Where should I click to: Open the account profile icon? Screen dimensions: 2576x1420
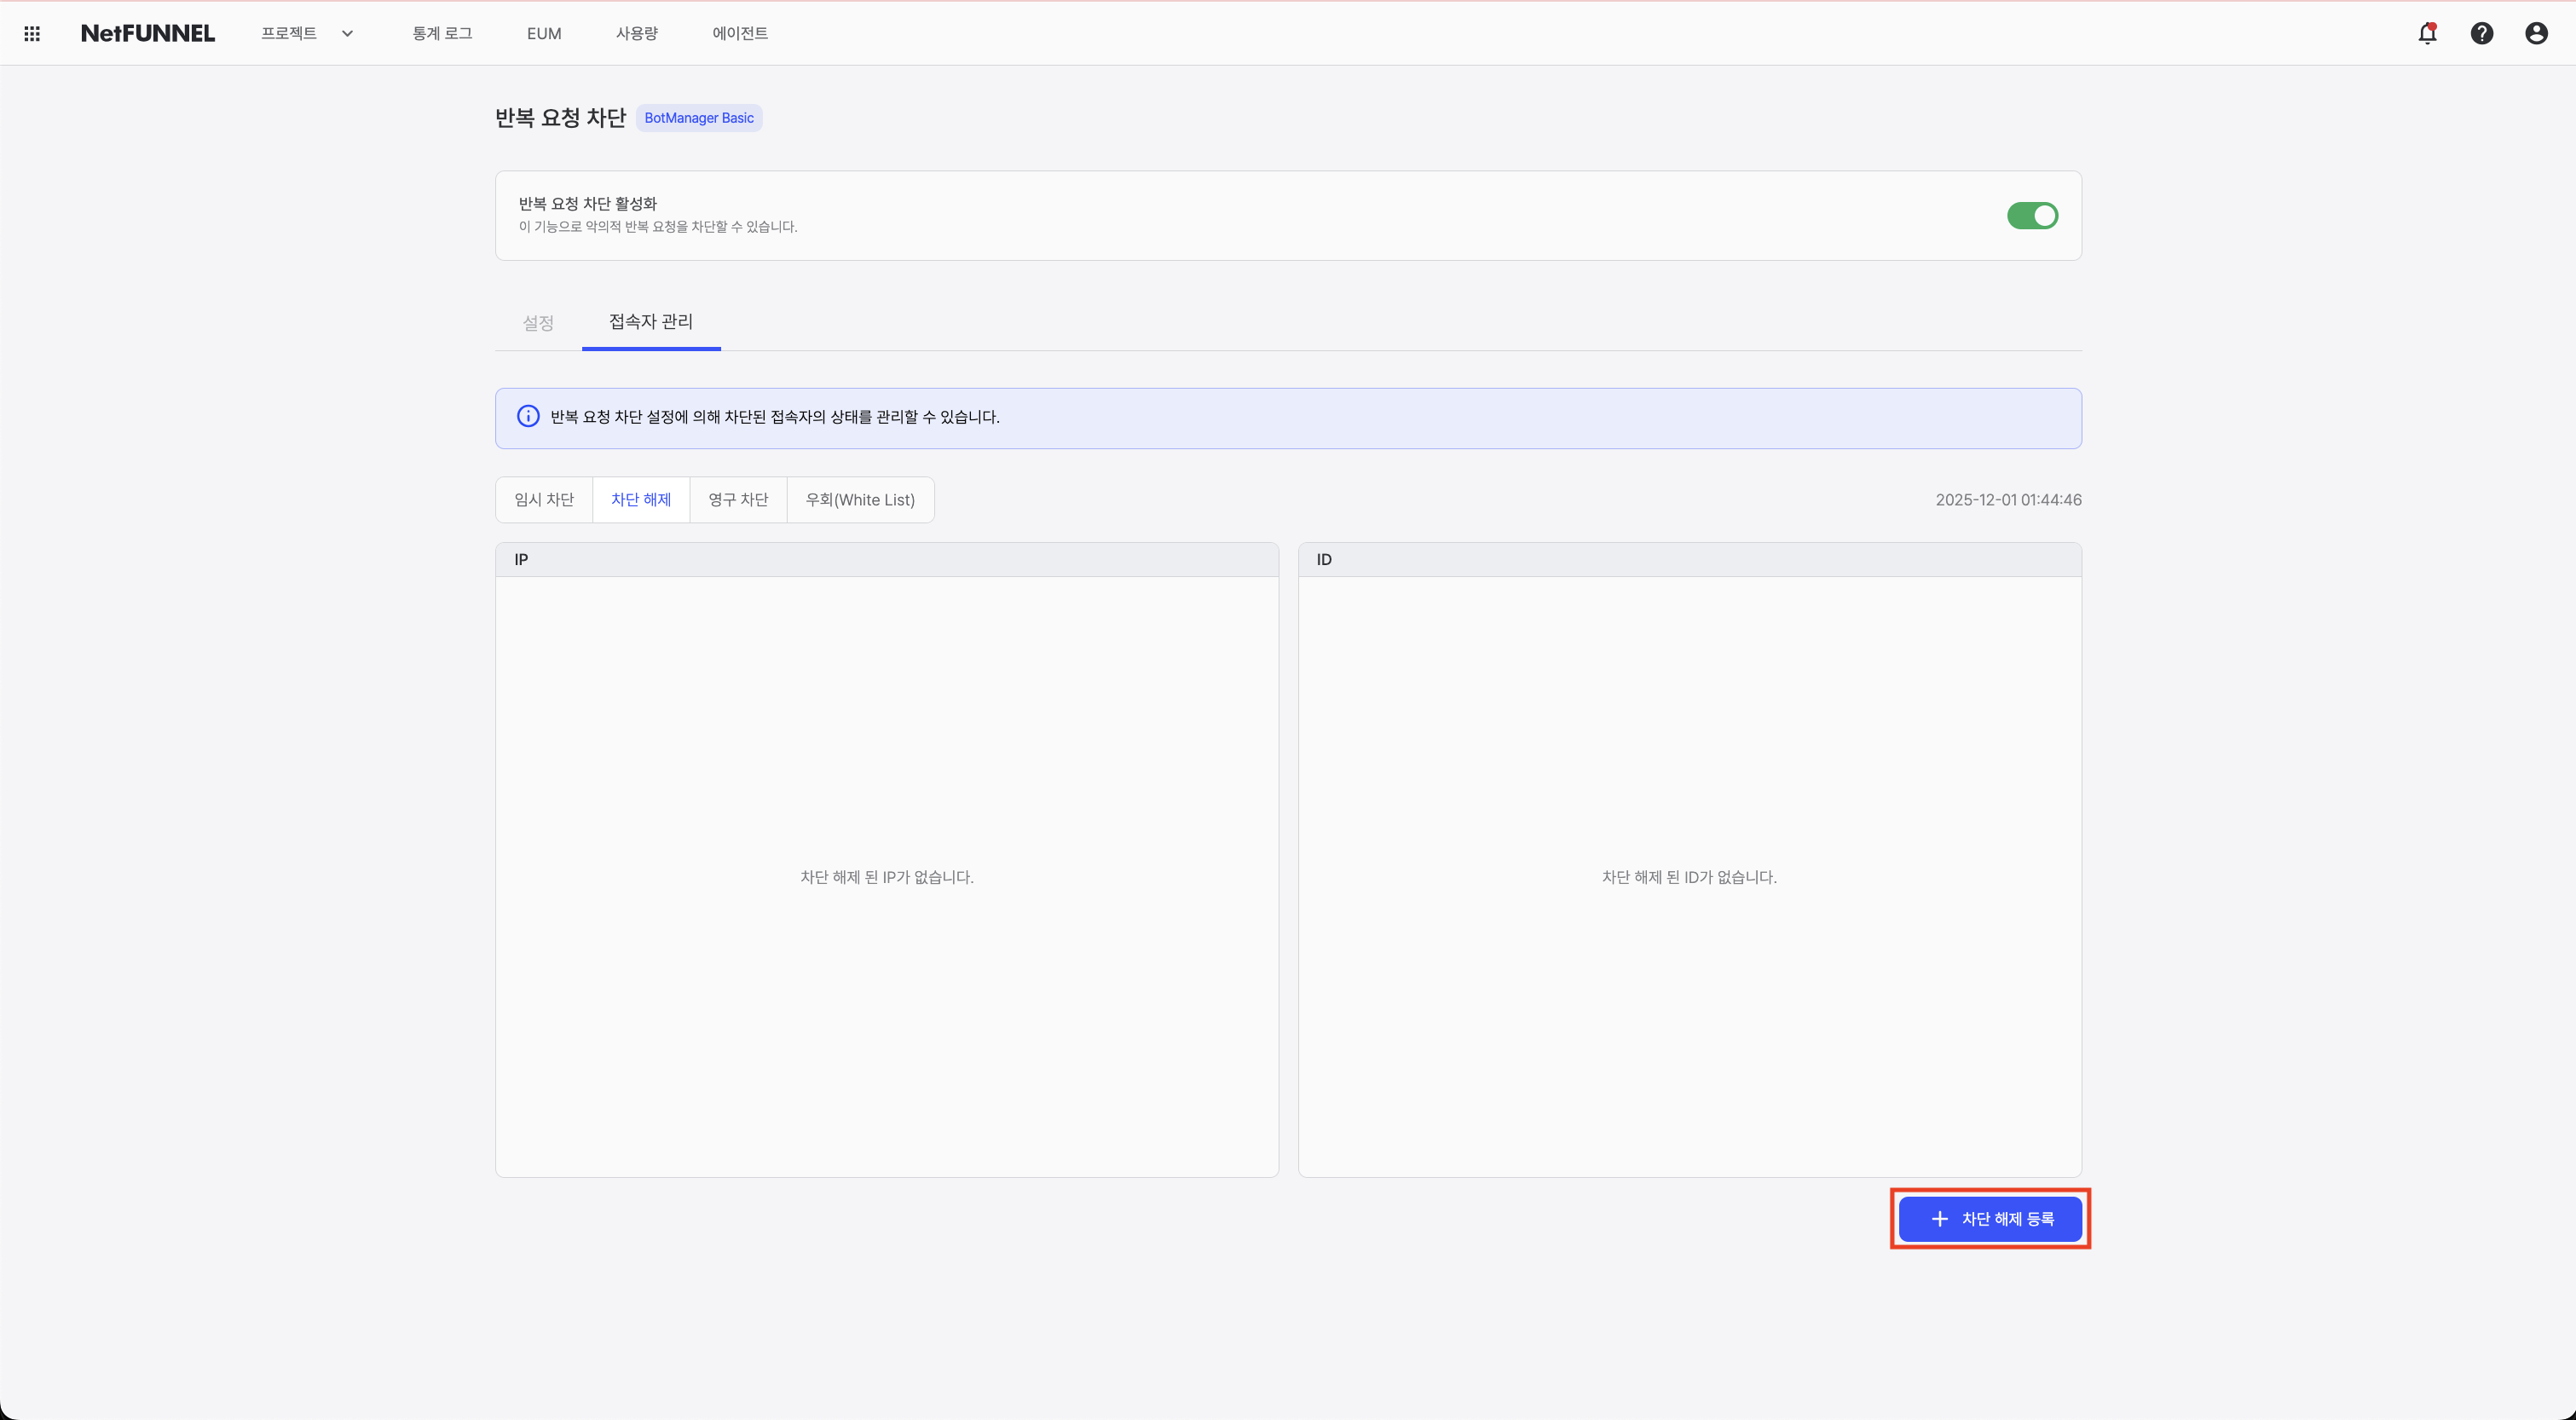[x=2537, y=33]
